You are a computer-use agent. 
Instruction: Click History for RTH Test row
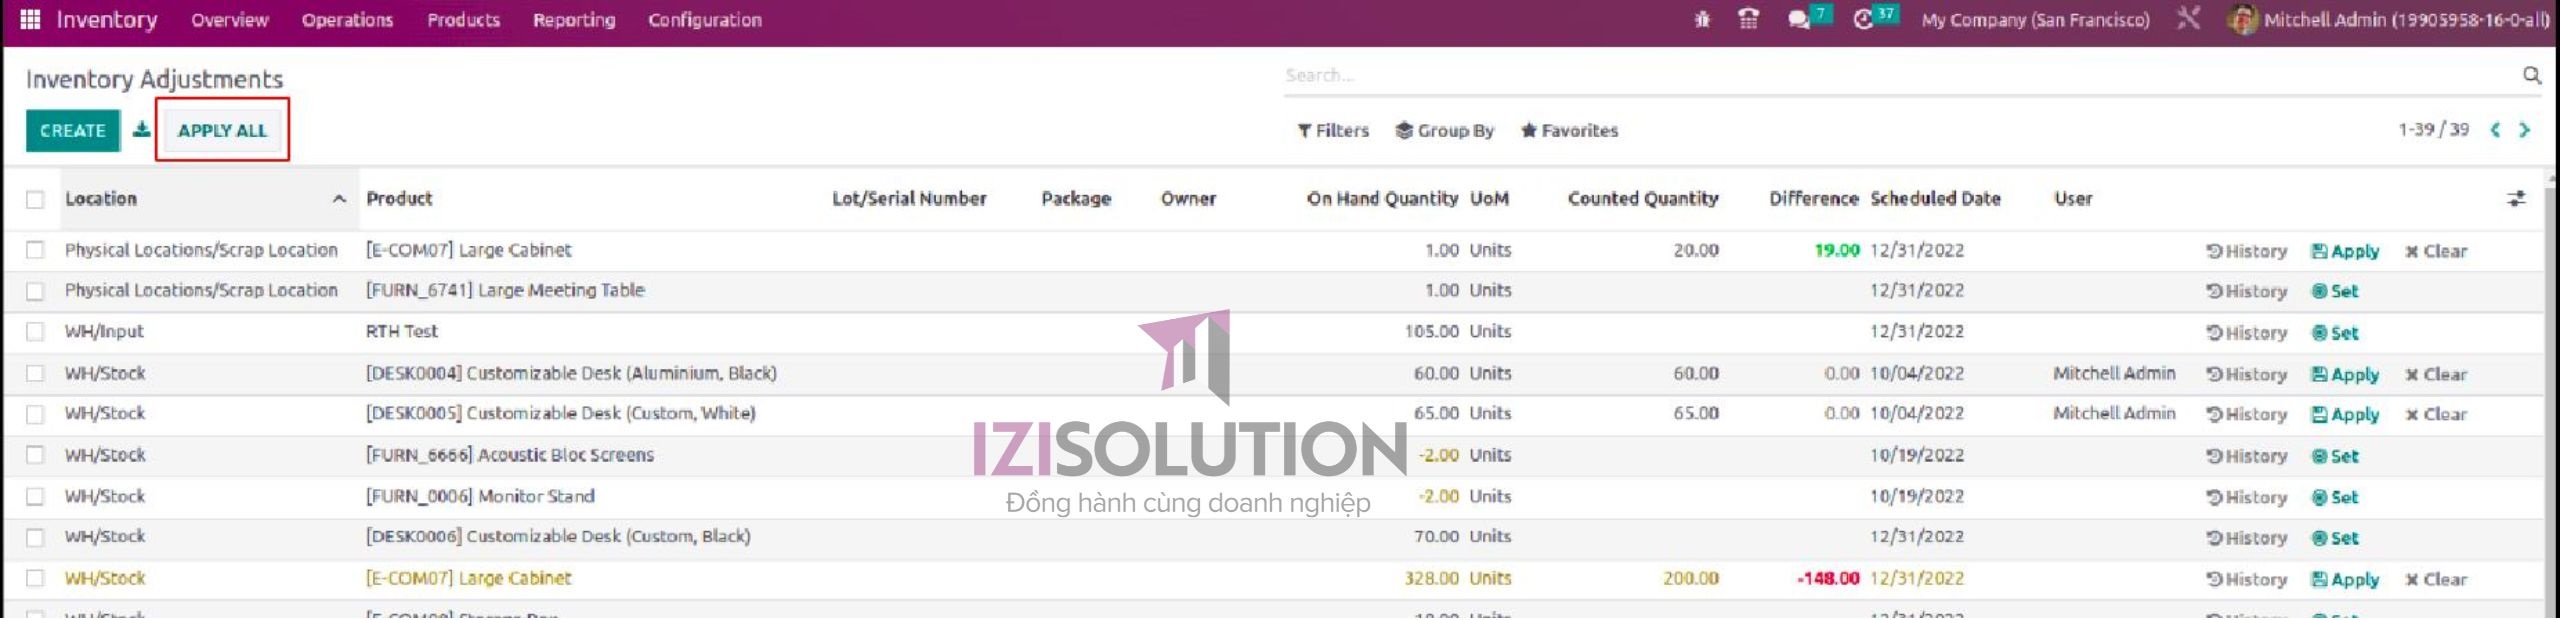pos(2247,333)
